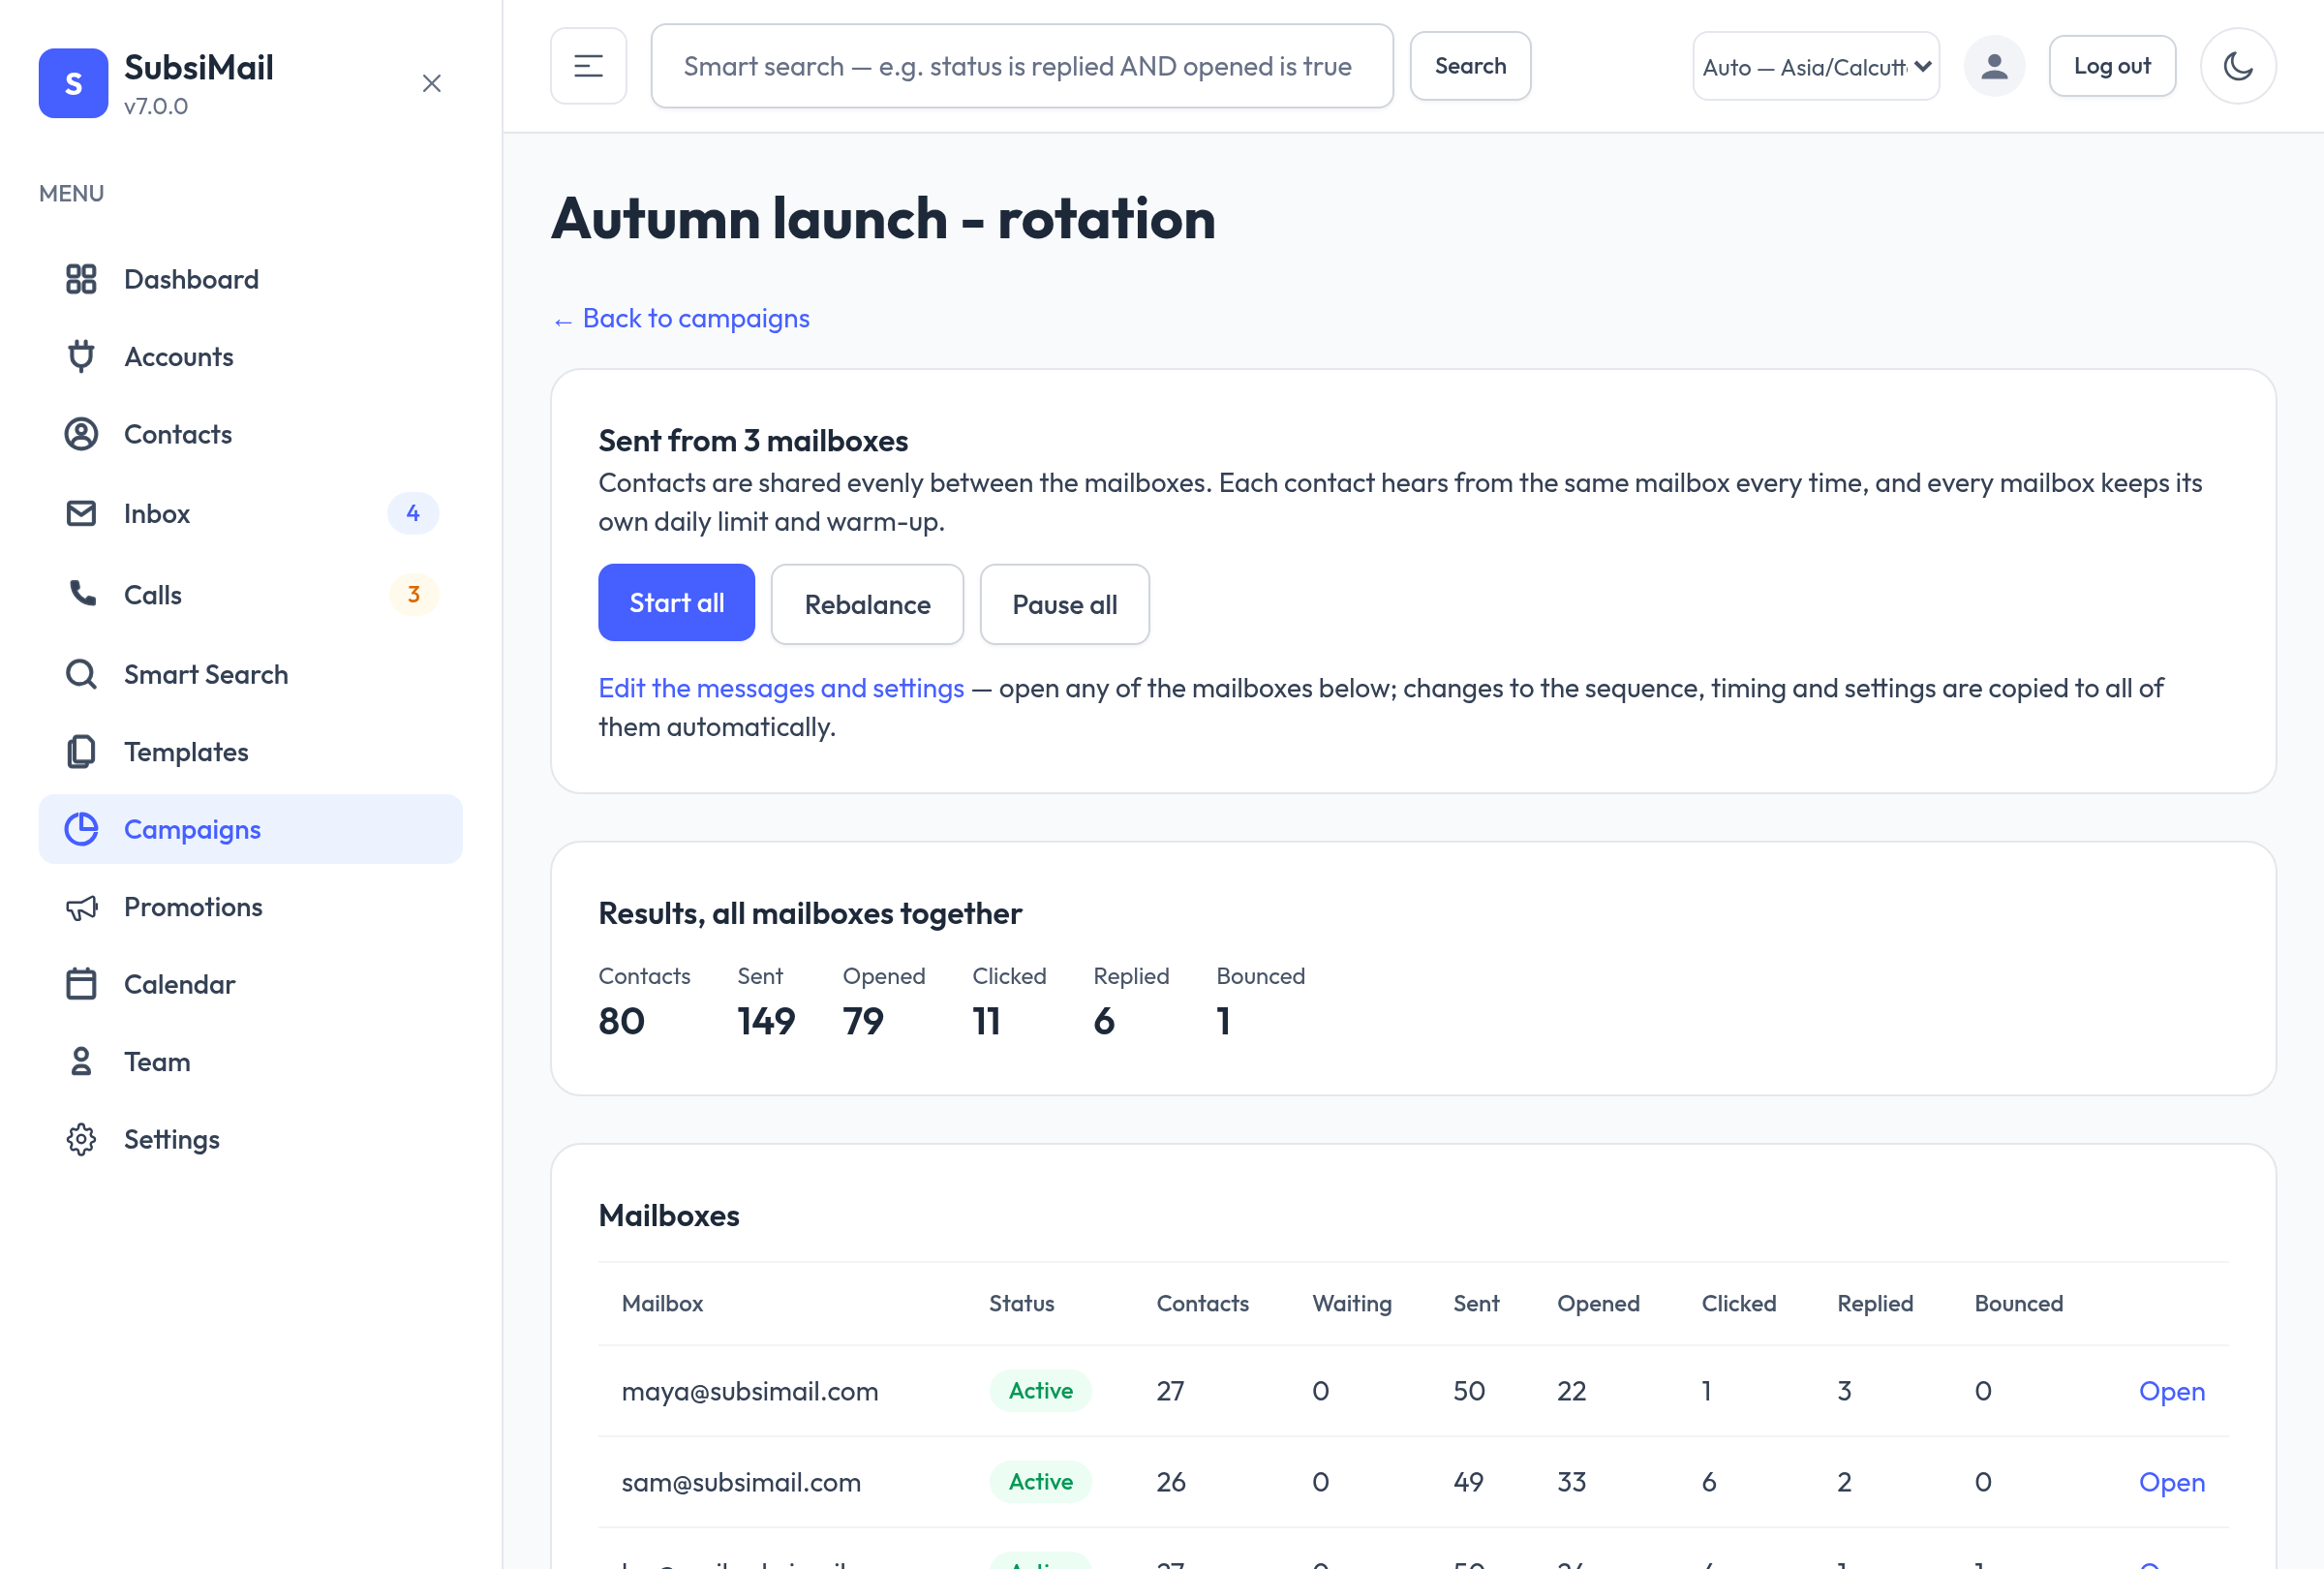
Task: Select Campaigns menu item
Action: coord(250,829)
